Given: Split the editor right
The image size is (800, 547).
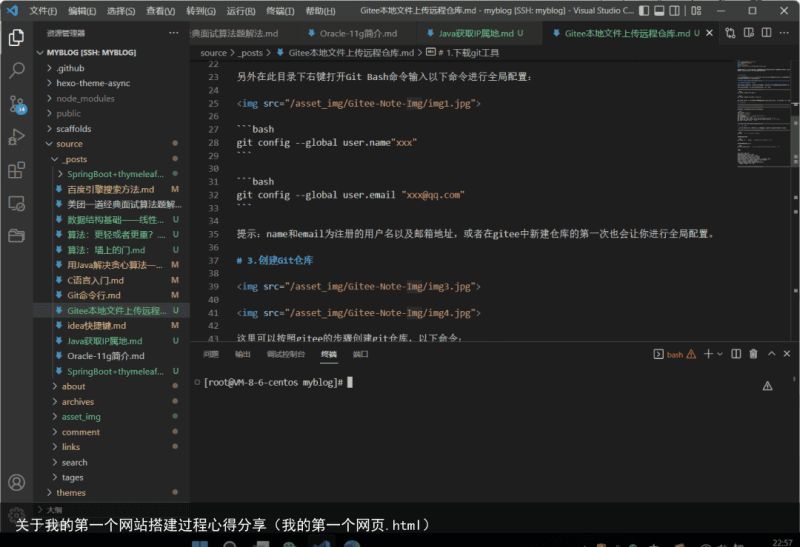Looking at the screenshot, I should [x=766, y=33].
